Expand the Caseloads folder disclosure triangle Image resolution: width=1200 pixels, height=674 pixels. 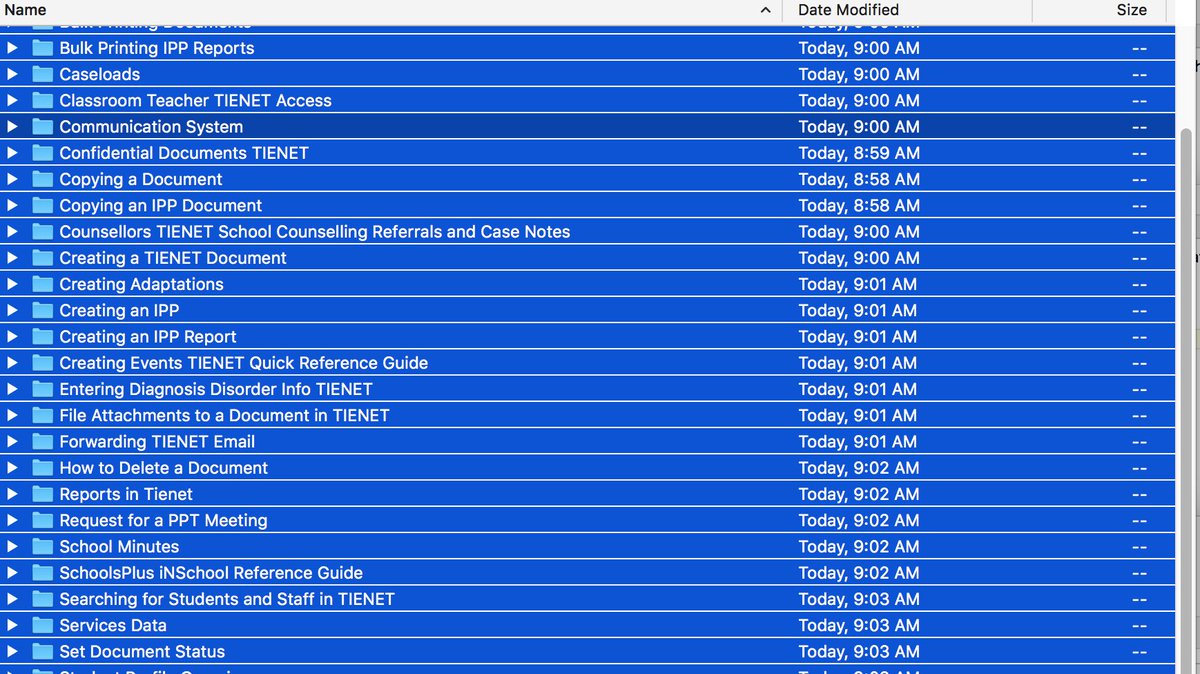pyautogui.click(x=12, y=74)
